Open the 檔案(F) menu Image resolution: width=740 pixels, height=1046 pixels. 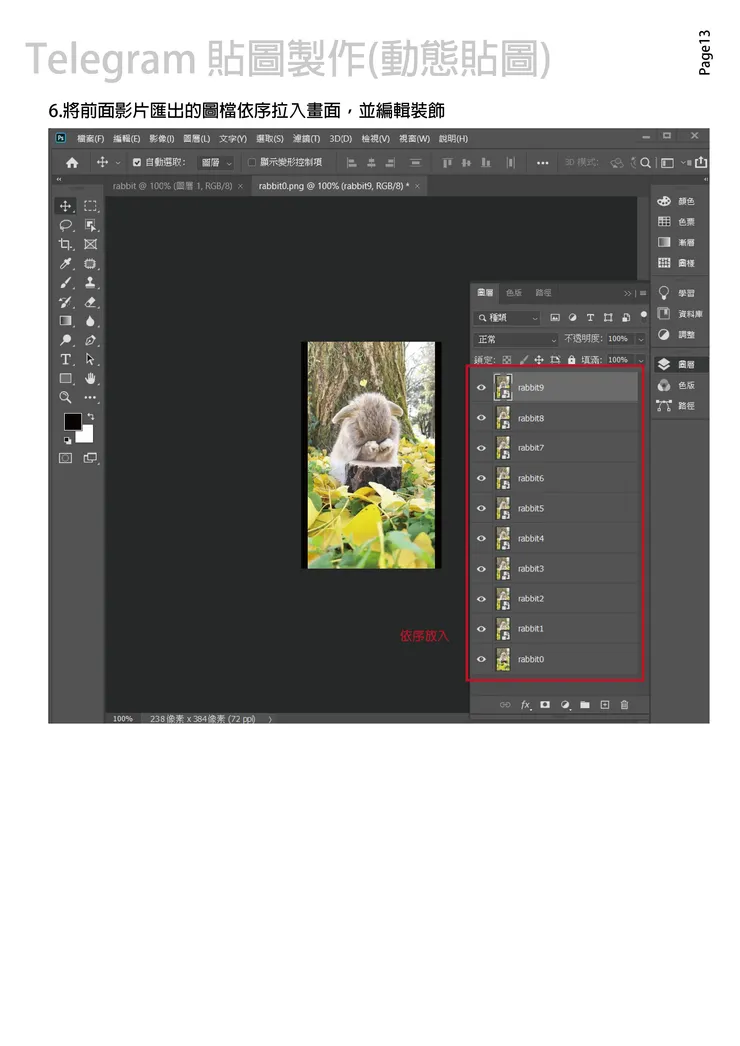[x=90, y=139]
